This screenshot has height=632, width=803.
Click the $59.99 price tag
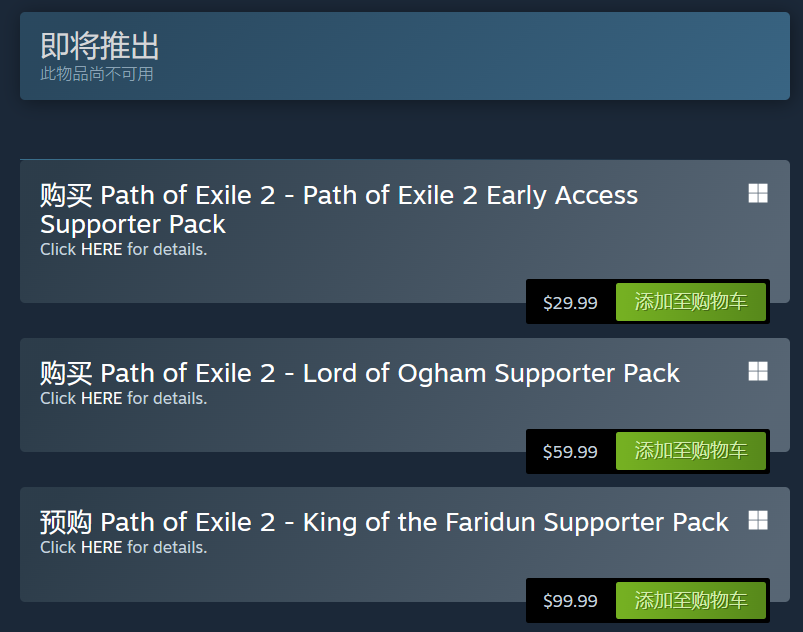pos(570,452)
